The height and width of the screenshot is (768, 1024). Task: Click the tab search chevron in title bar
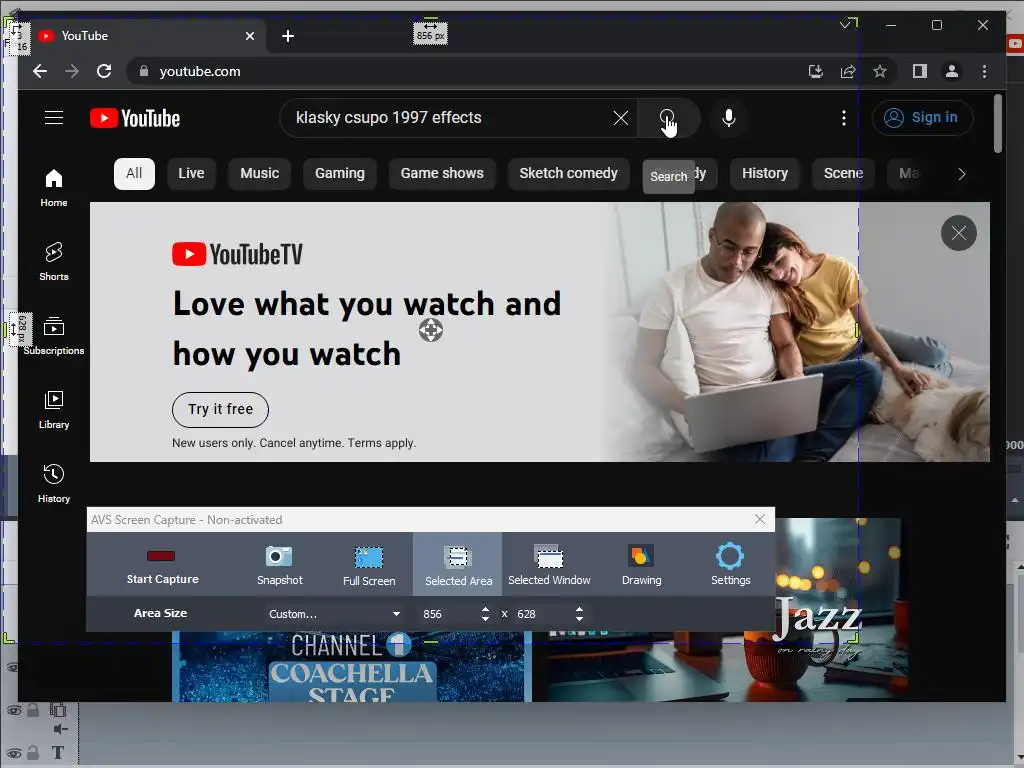click(846, 25)
